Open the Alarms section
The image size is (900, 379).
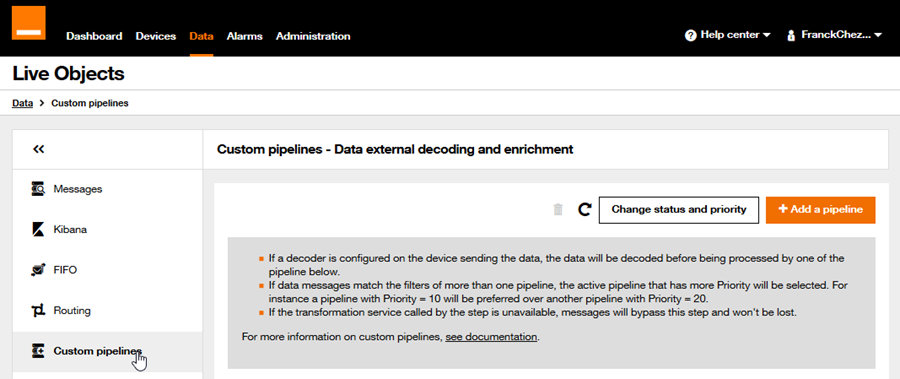pos(245,36)
